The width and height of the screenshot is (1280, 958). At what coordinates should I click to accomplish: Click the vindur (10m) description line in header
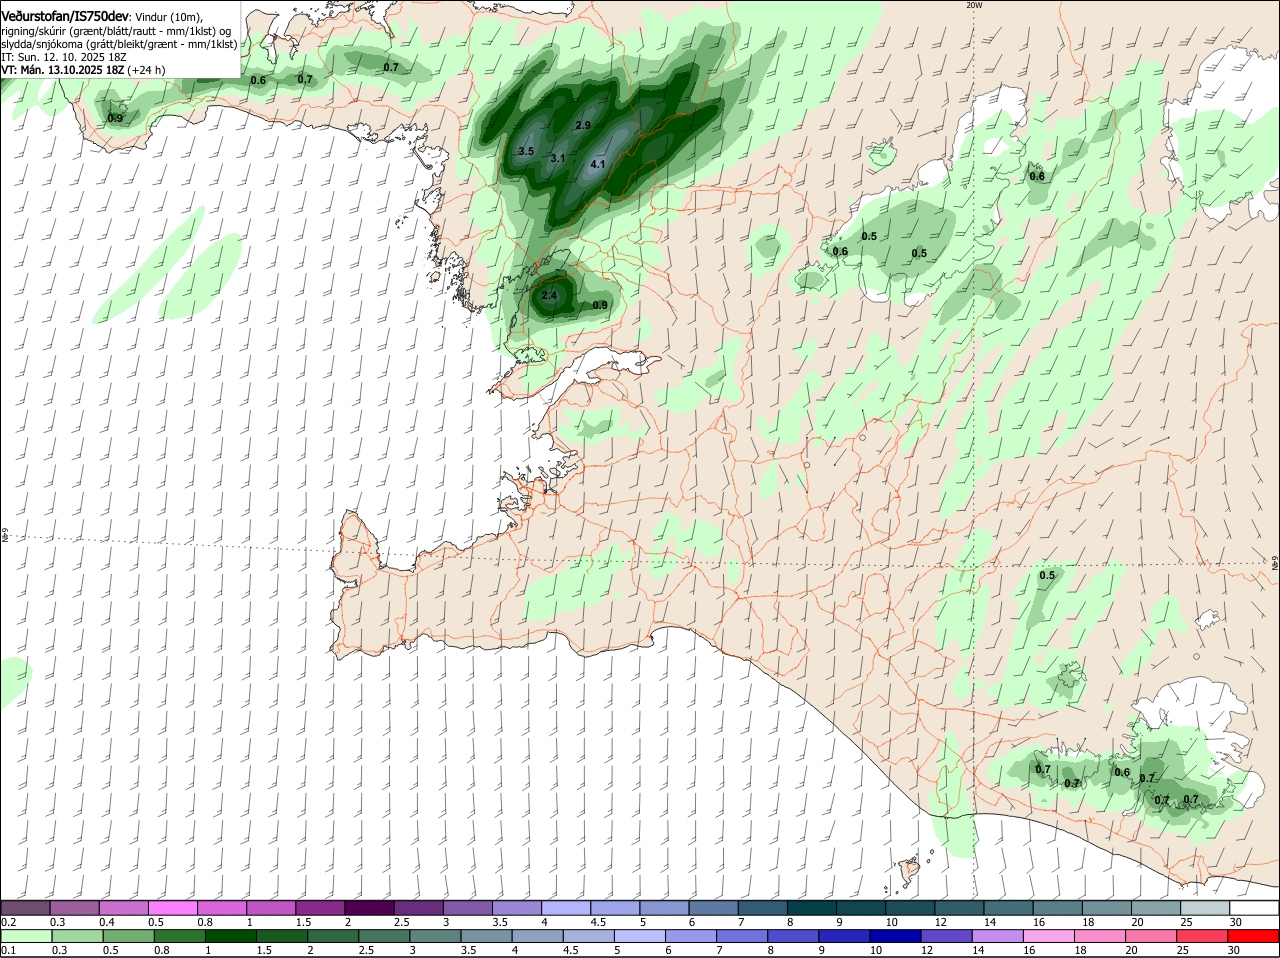point(167,18)
